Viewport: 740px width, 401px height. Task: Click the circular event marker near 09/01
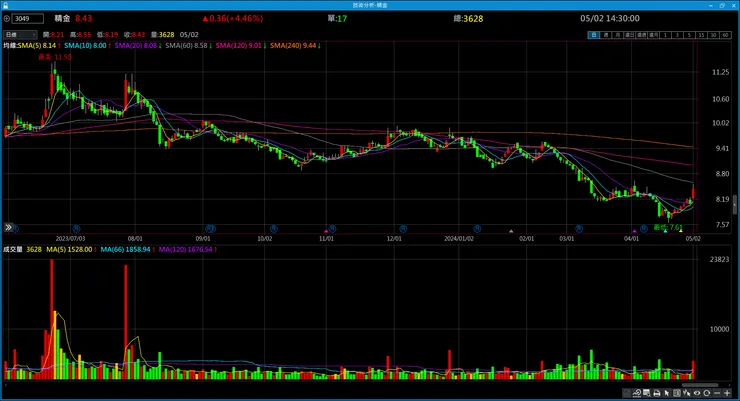[x=210, y=229]
